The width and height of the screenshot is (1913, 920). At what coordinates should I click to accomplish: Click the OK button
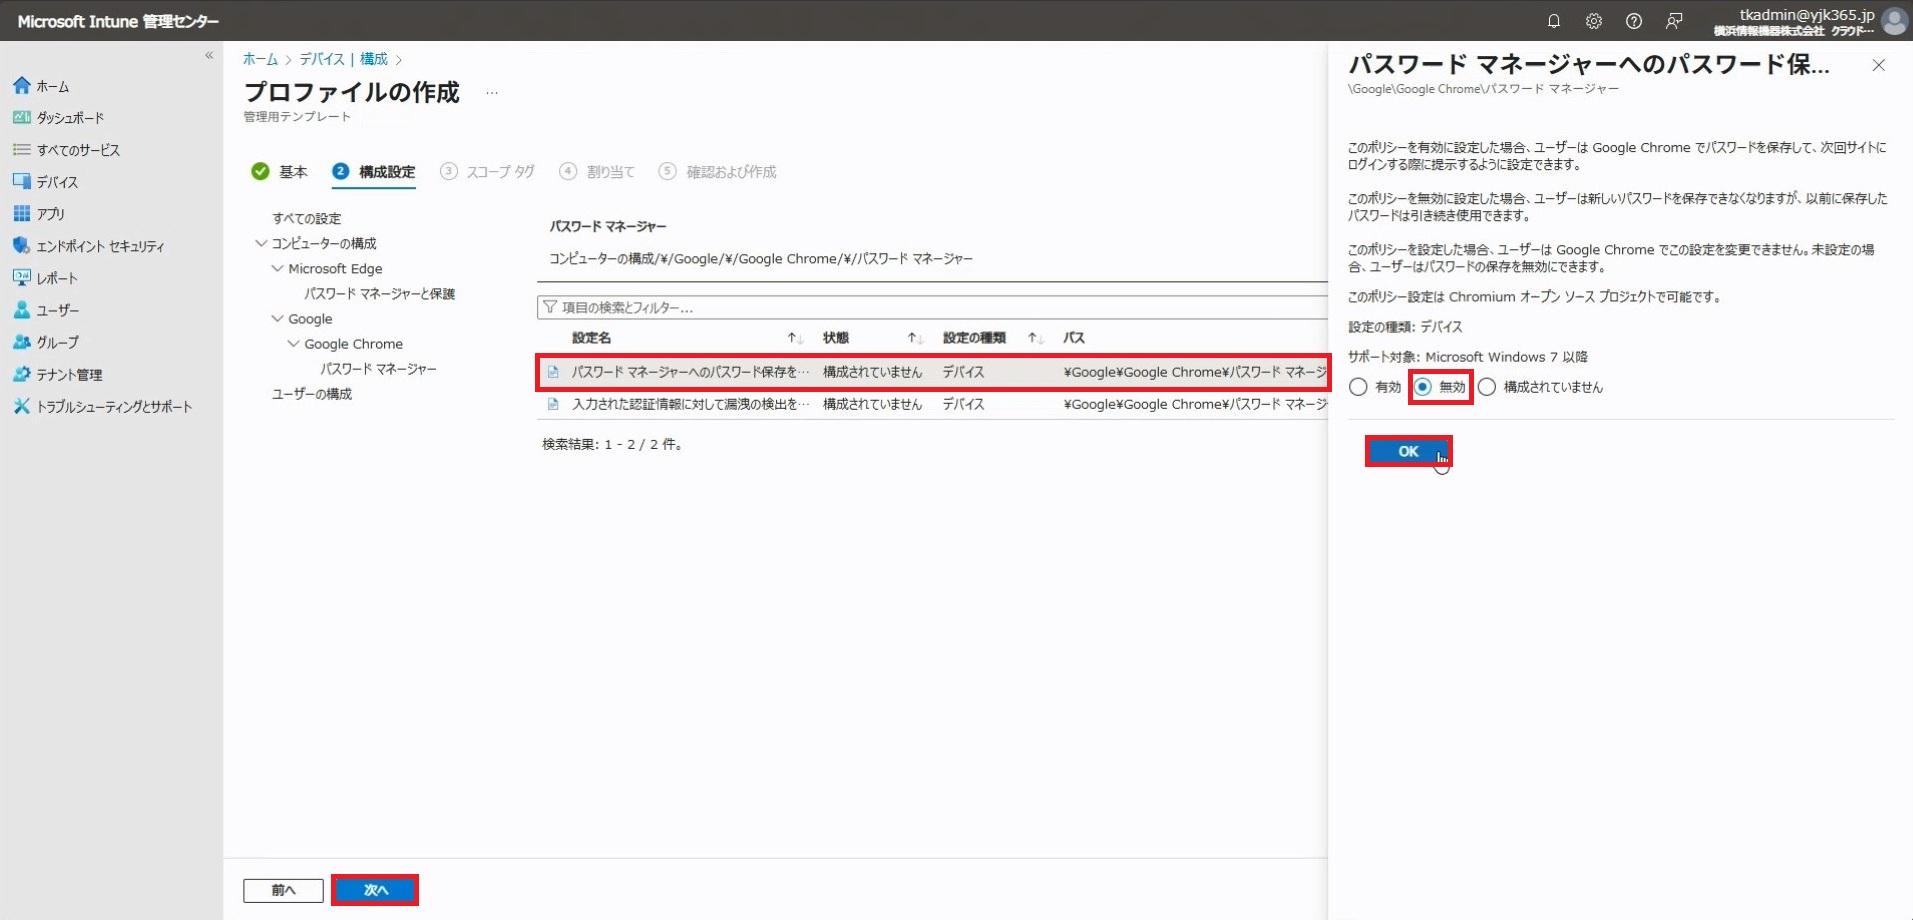1408,451
